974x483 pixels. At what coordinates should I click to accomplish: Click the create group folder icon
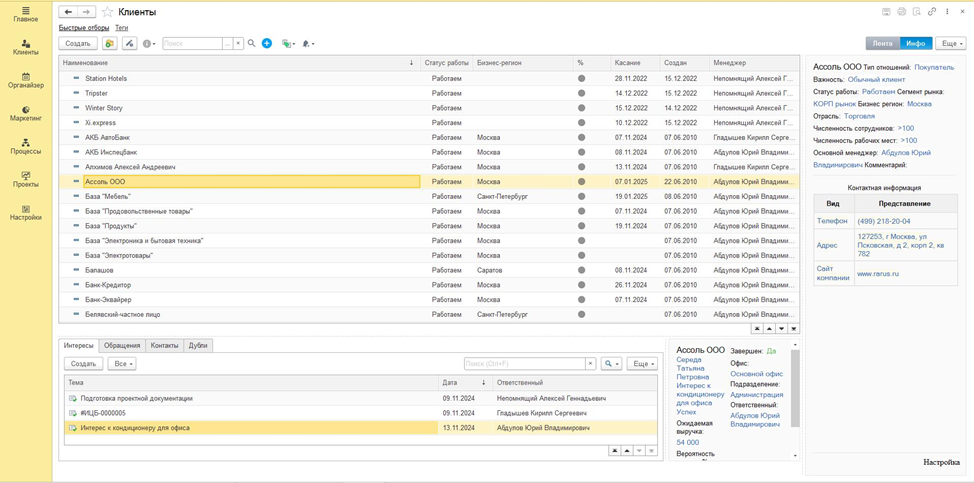110,43
